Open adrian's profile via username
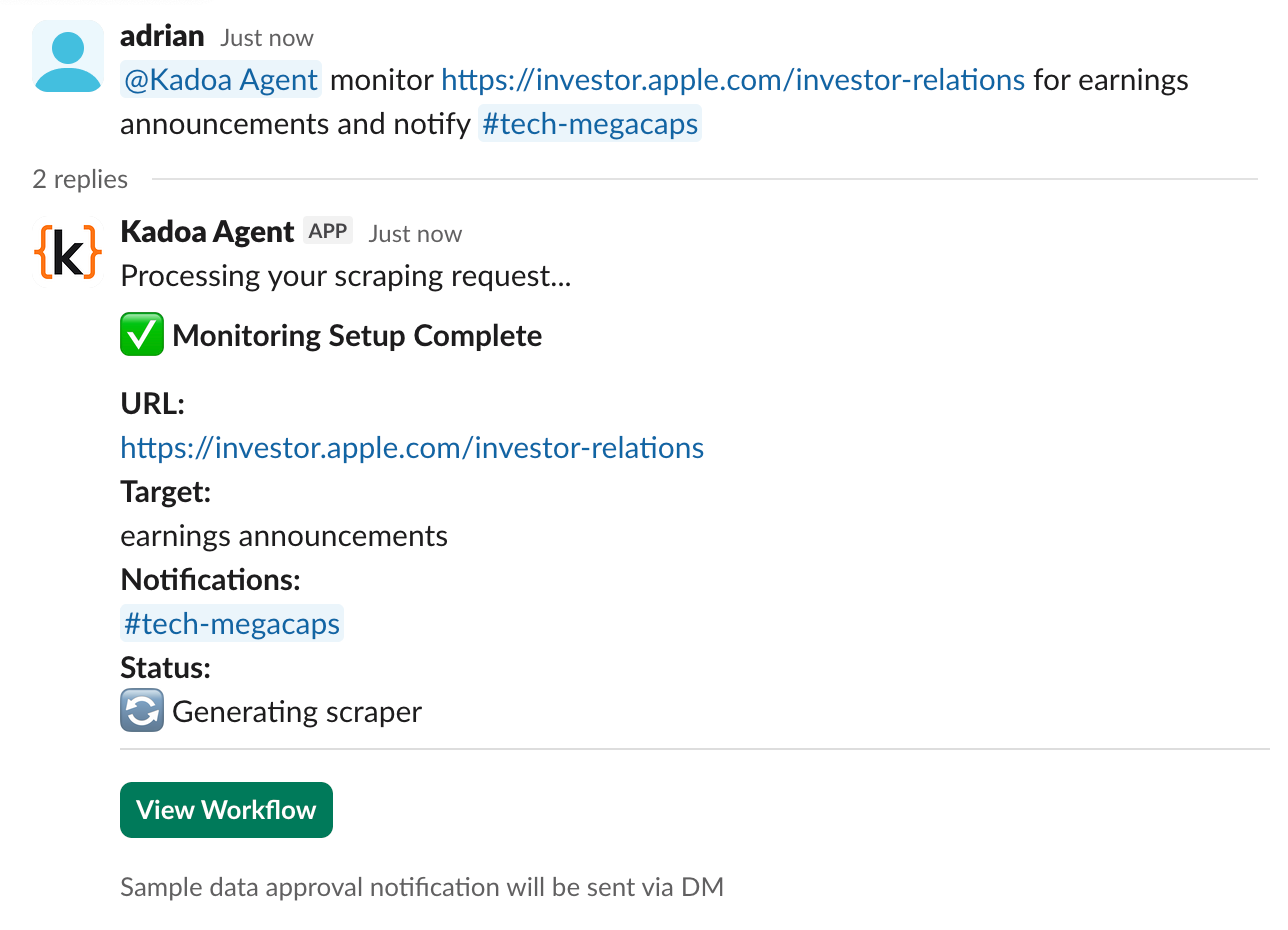The height and width of the screenshot is (930, 1288). (162, 37)
